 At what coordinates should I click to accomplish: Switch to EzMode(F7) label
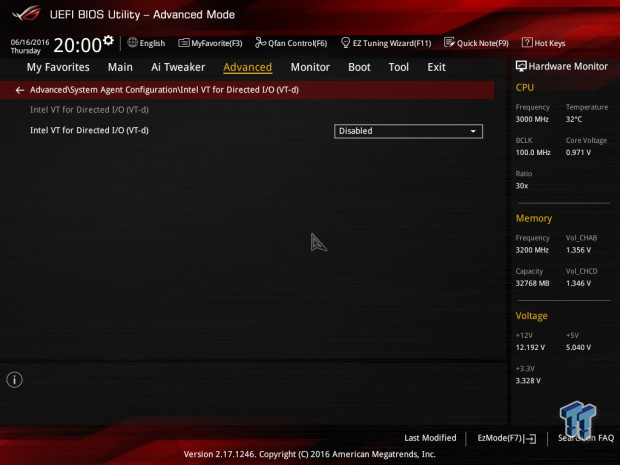pyautogui.click(x=500, y=438)
